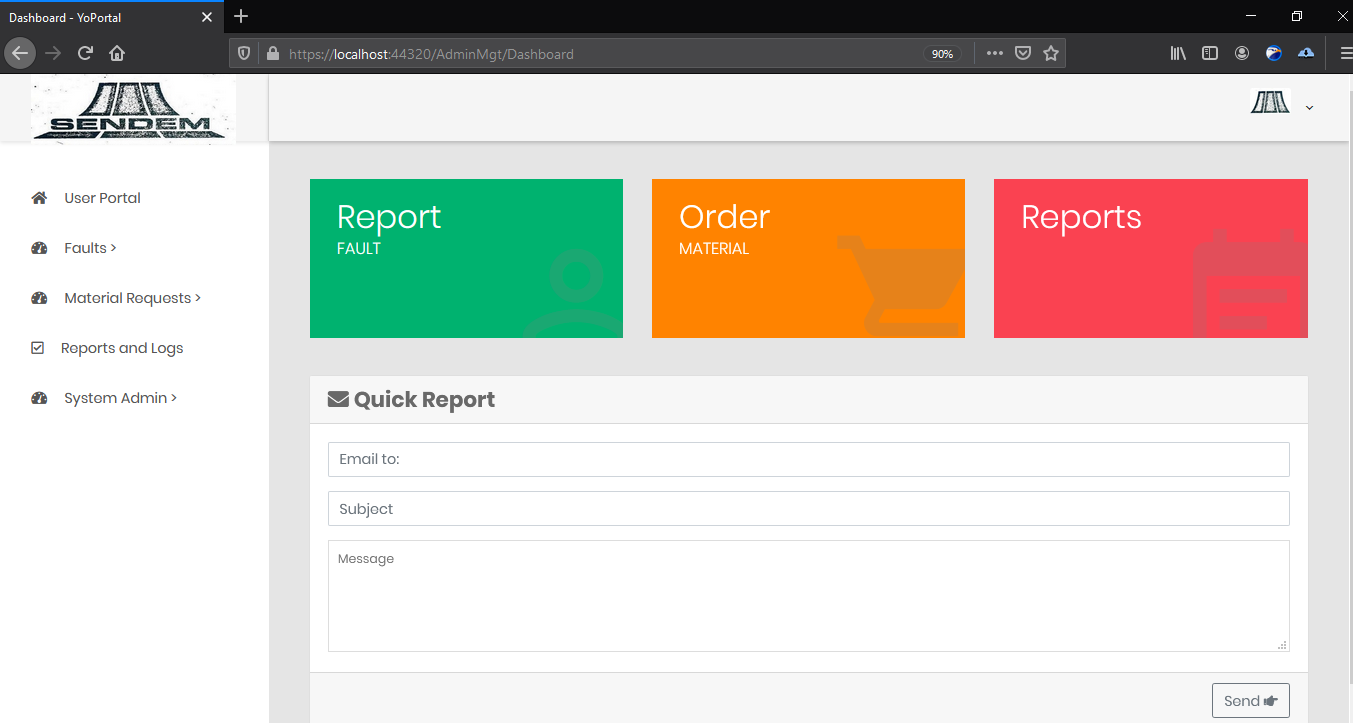Open Reports and Logs menu item
This screenshot has height=723, width=1353.
pyautogui.click(x=121, y=348)
